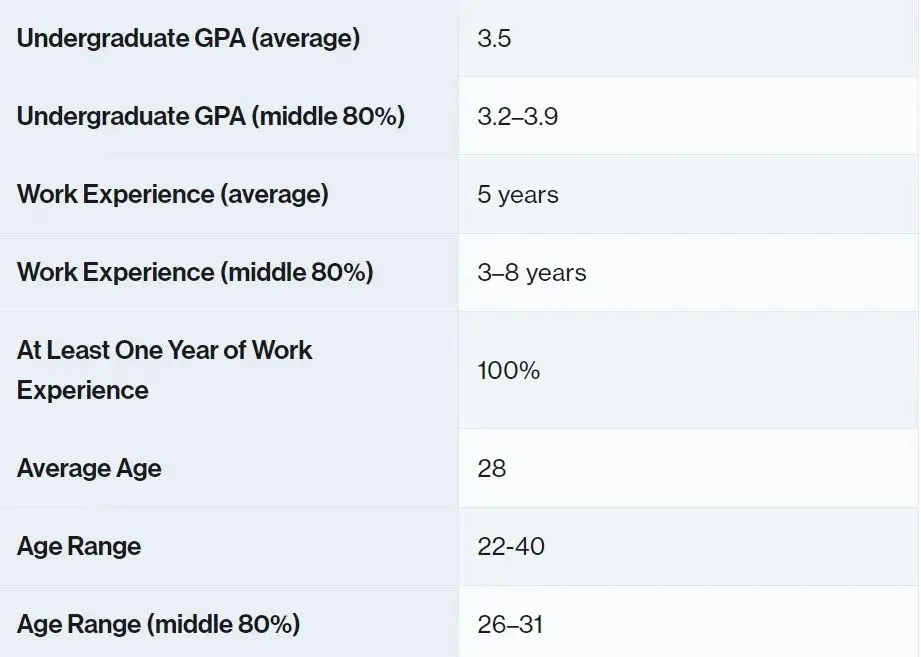Click the word Experience on second label line
The height and width of the screenshot is (657, 921).
(x=83, y=391)
